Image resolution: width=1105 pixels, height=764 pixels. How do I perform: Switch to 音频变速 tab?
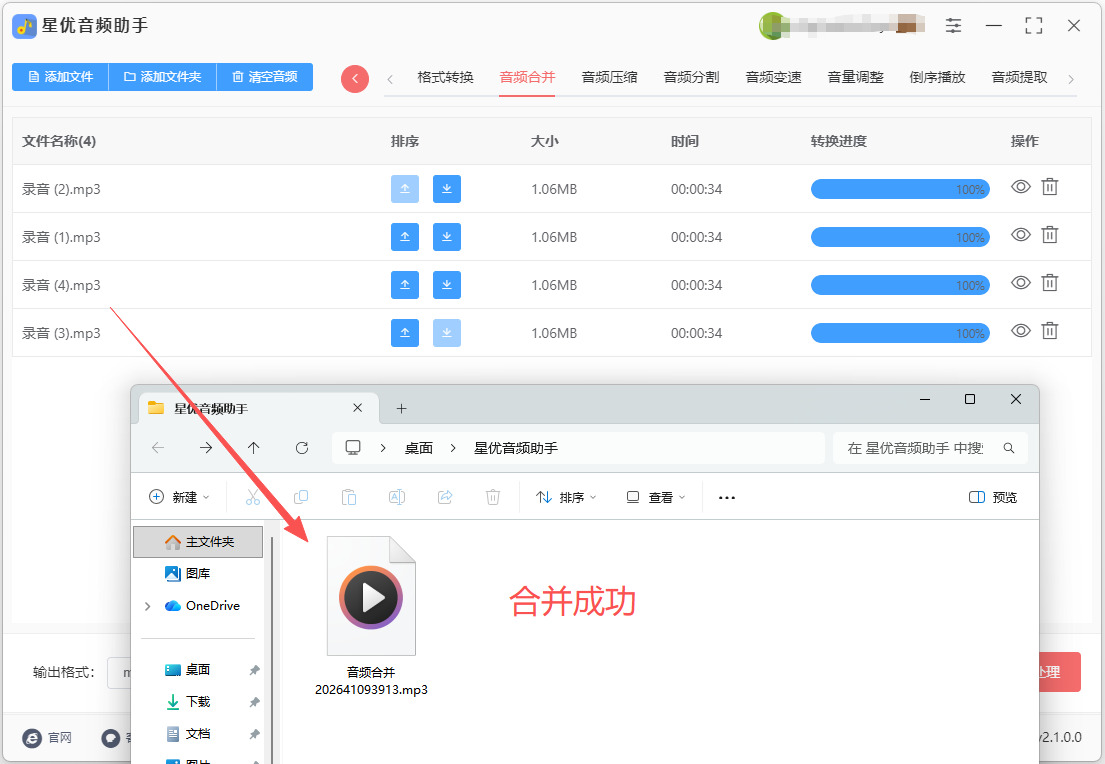tap(774, 78)
